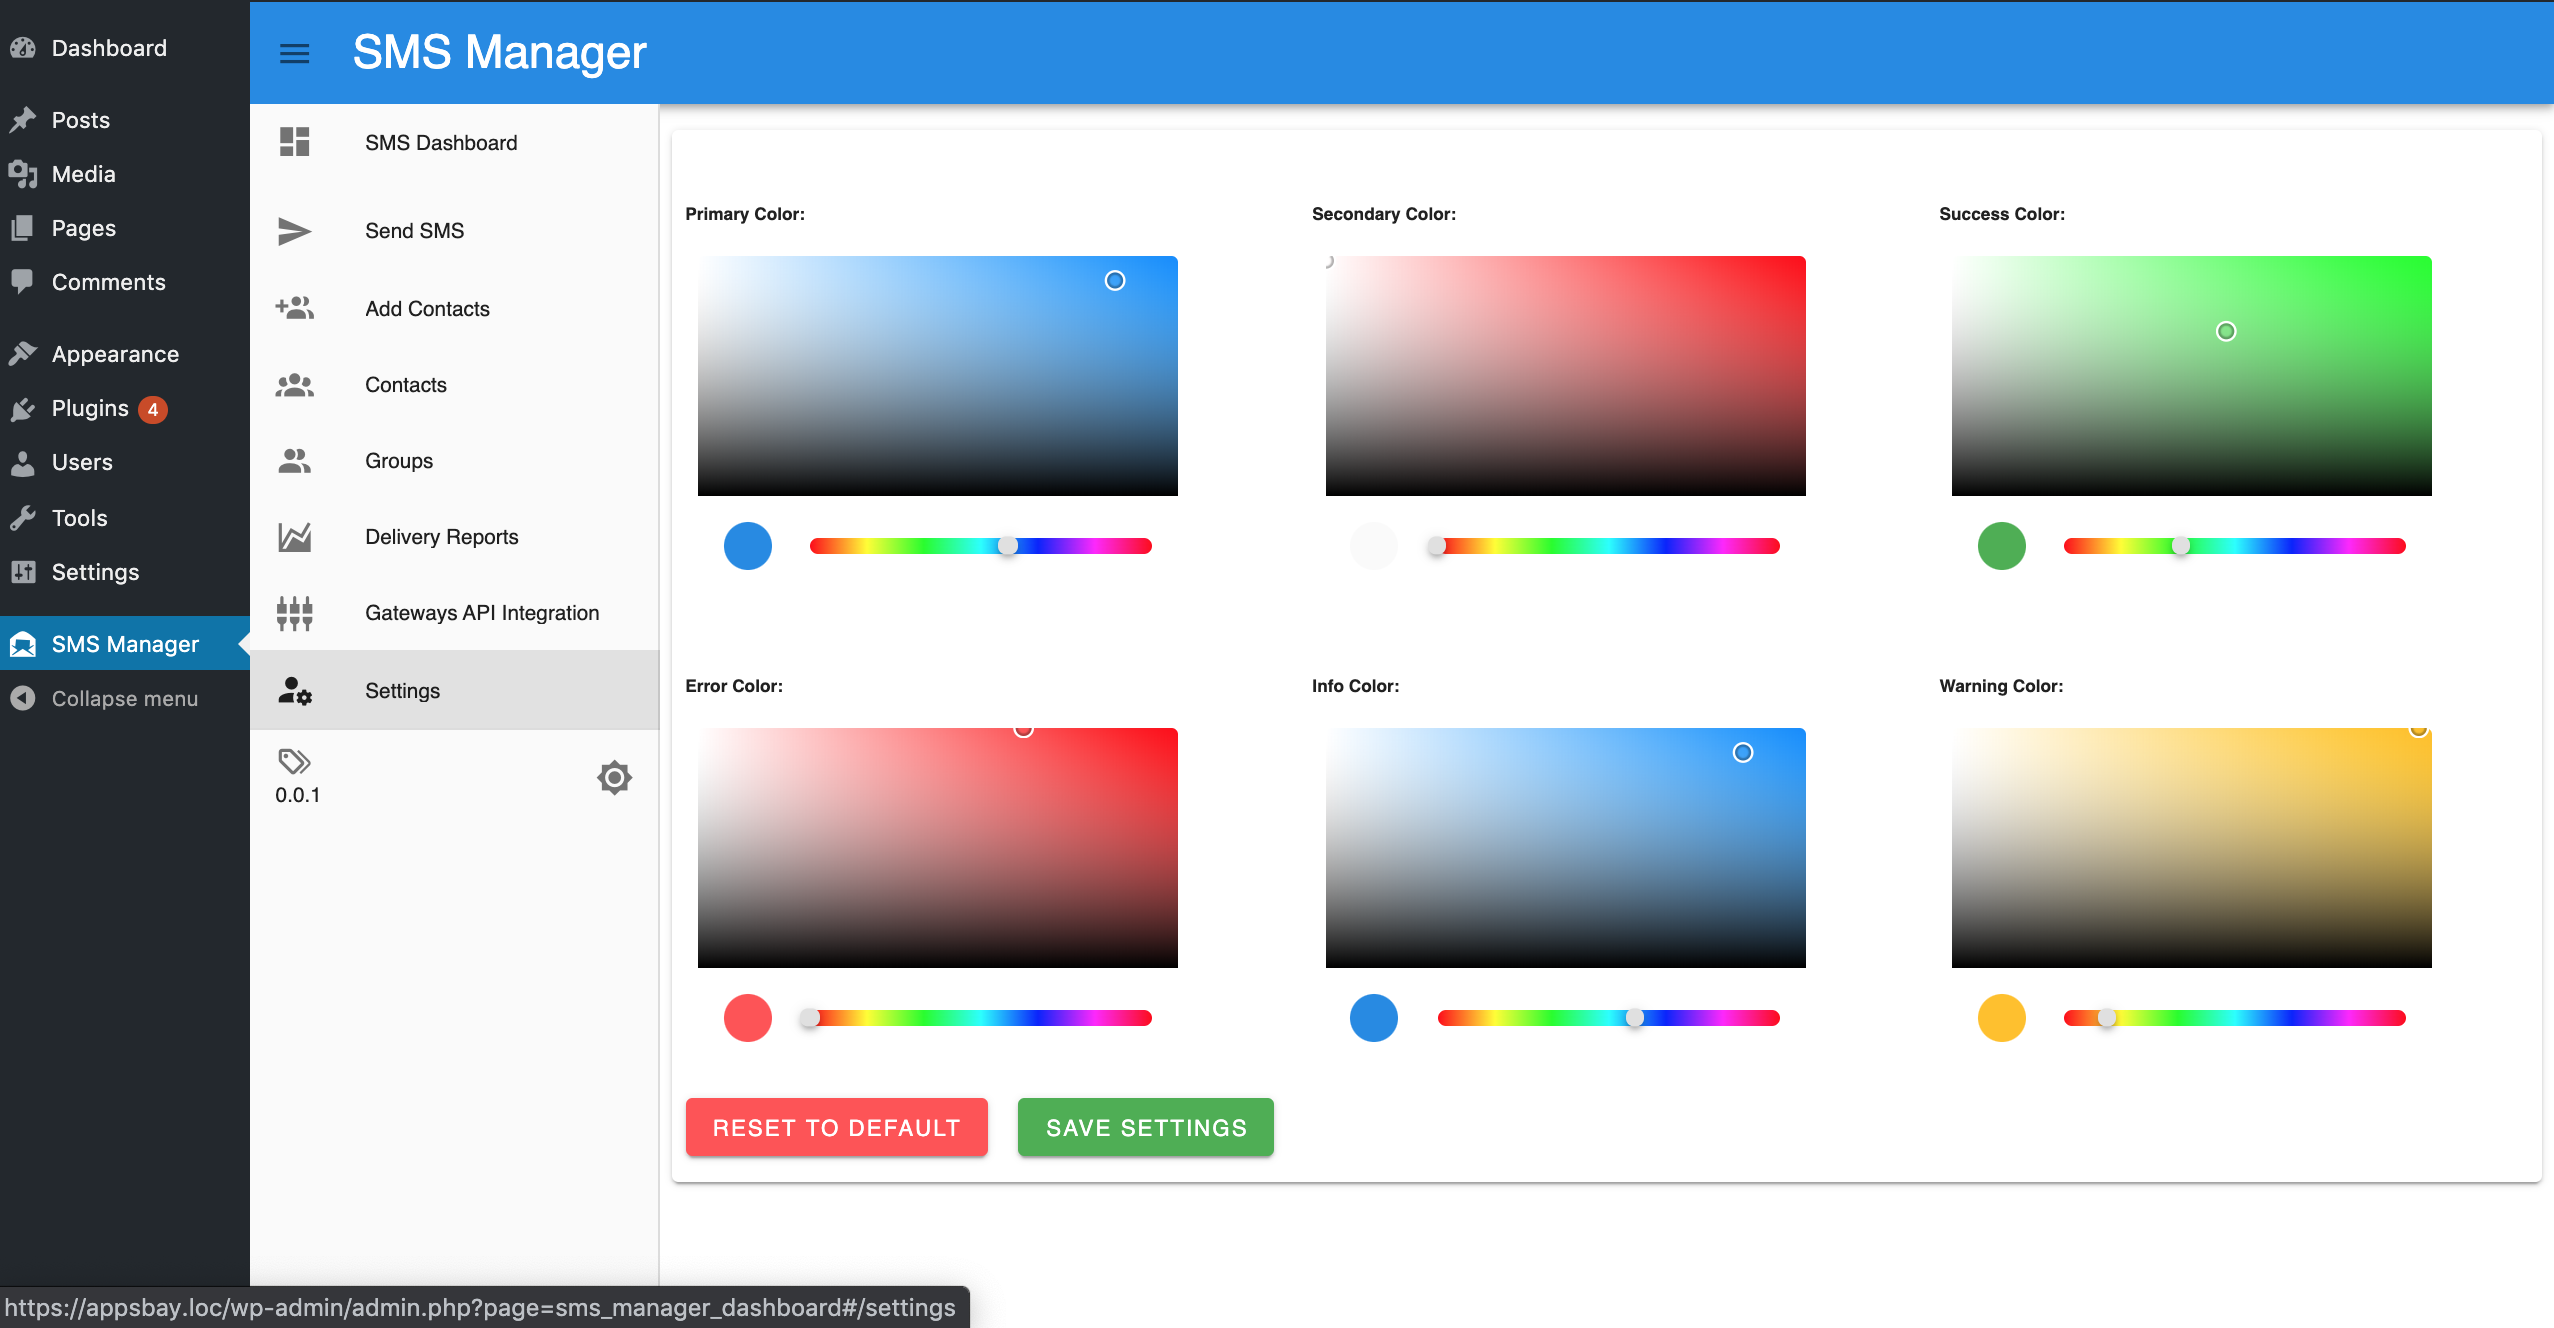Click the Gateways API Integration sliders icon
2554x1328 pixels.
pyautogui.click(x=294, y=613)
